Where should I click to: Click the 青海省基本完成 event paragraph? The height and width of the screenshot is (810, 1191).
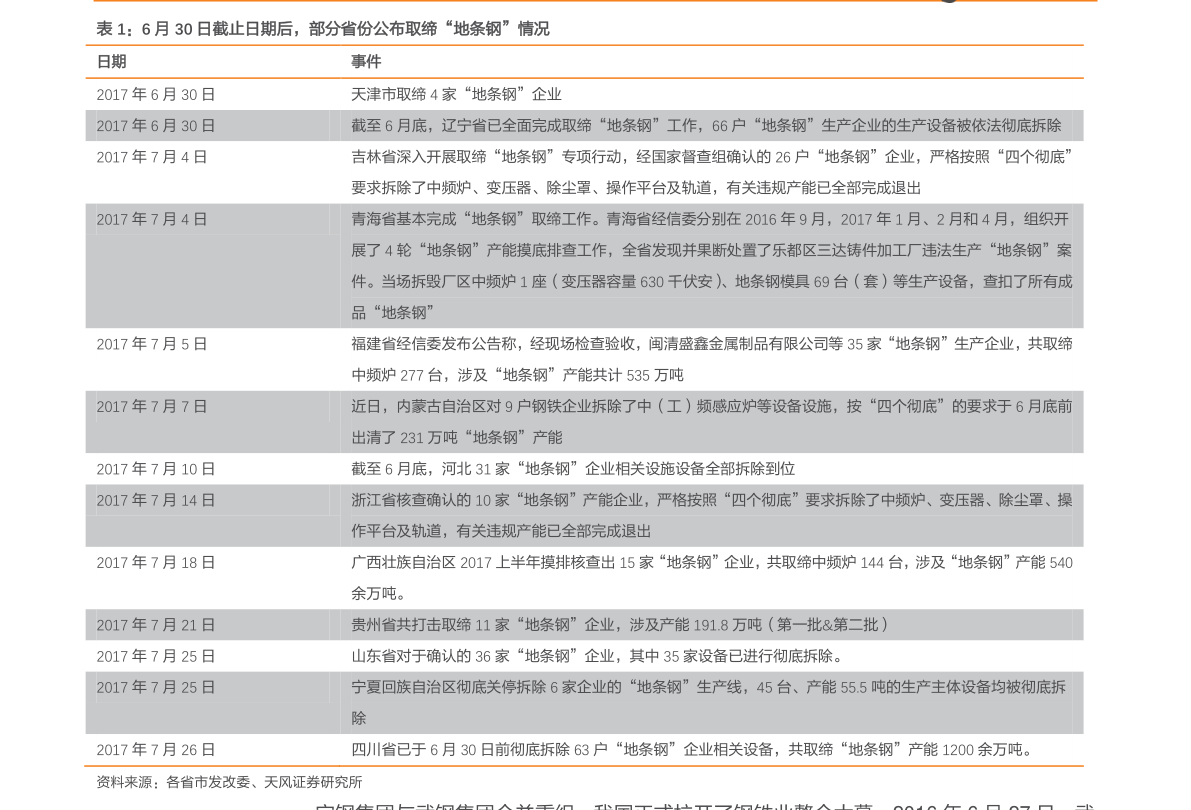(x=711, y=266)
